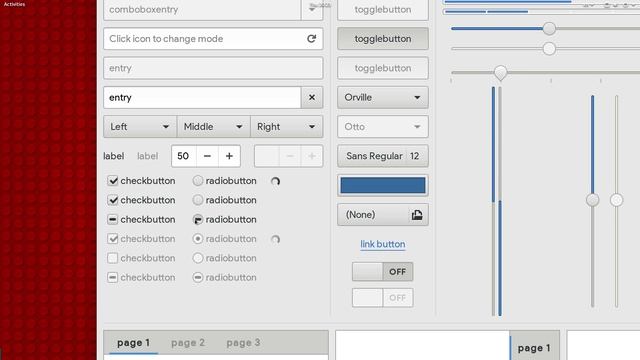
Task: Click the comboboxentry text field
Action: 202,9
